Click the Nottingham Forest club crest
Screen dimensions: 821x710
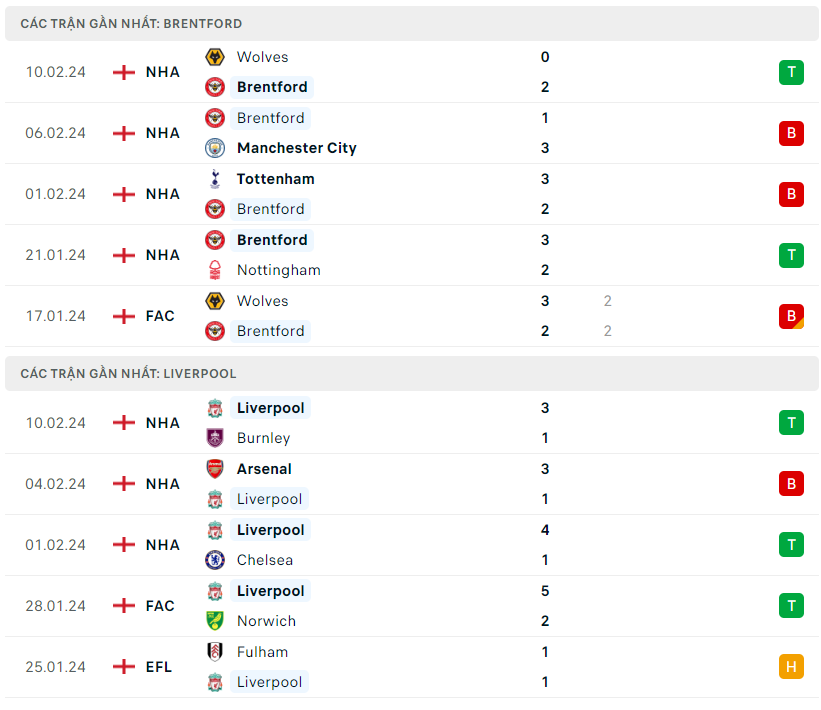(215, 270)
